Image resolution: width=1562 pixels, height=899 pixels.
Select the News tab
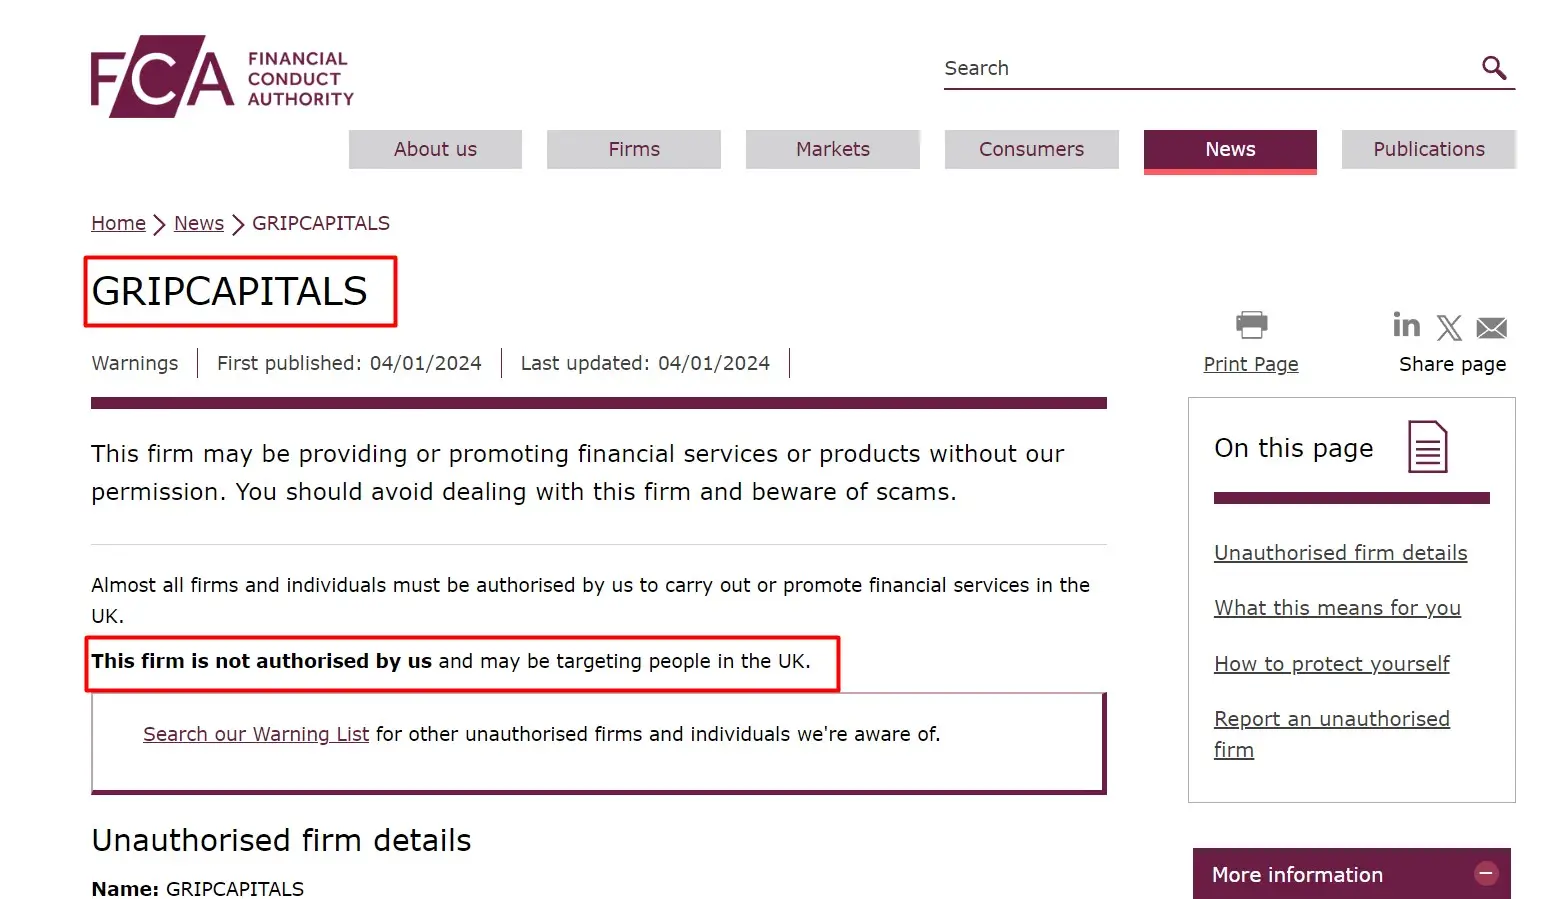pos(1230,149)
